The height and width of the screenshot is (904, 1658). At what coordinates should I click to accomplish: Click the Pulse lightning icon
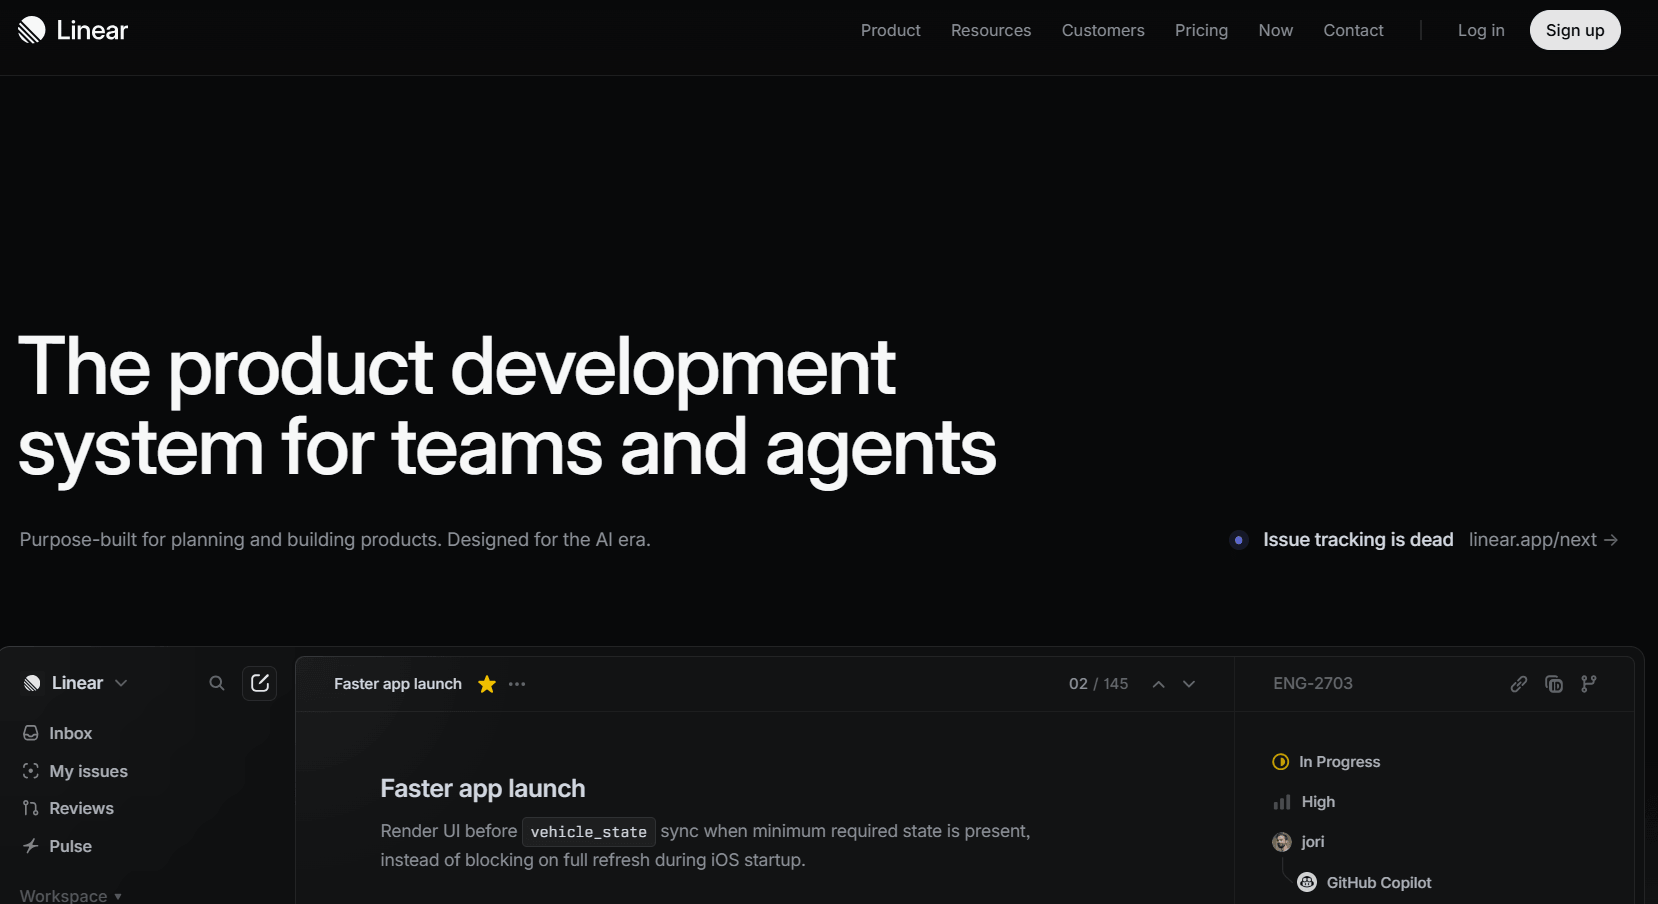tap(31, 846)
